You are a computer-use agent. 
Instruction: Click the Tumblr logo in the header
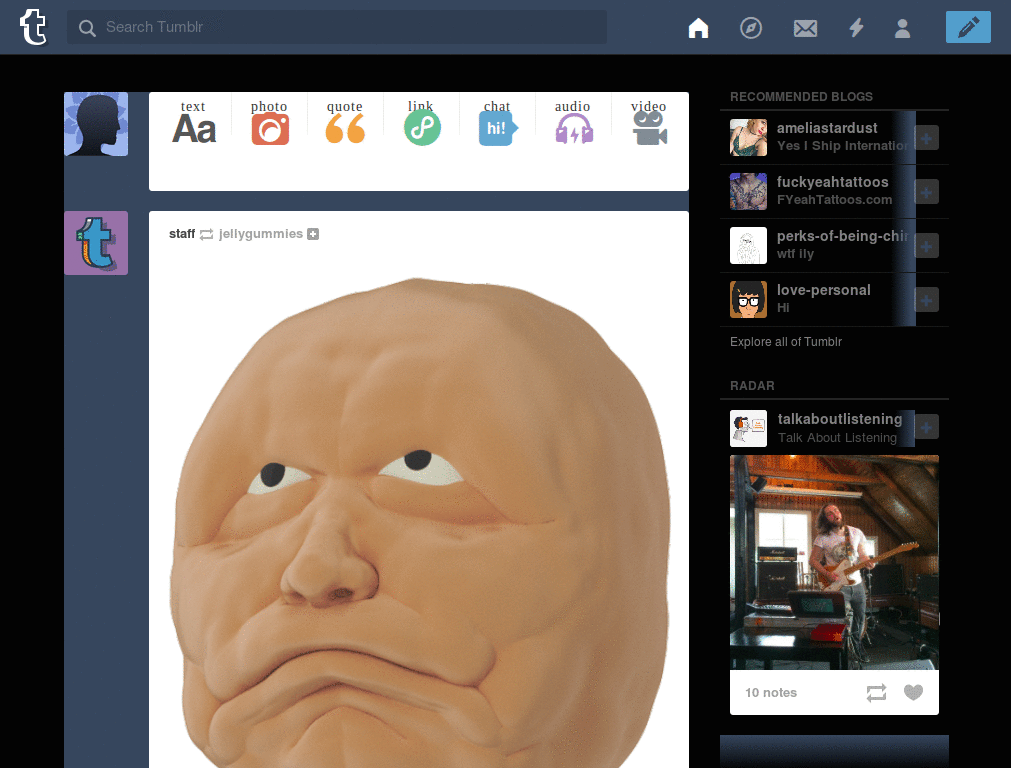33,27
